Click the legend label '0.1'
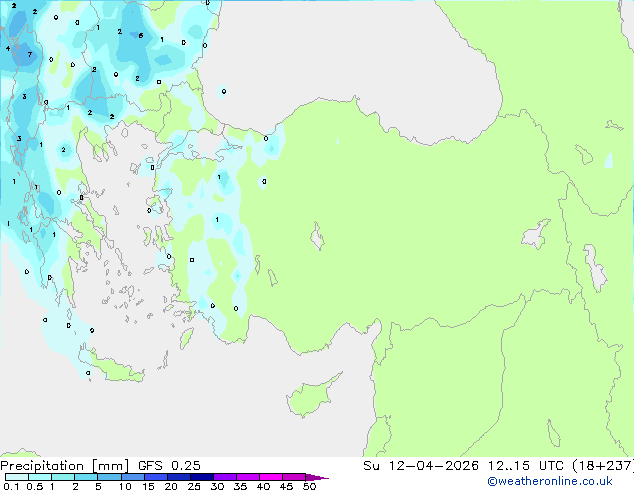634x490 pixels. pyautogui.click(x=11, y=486)
